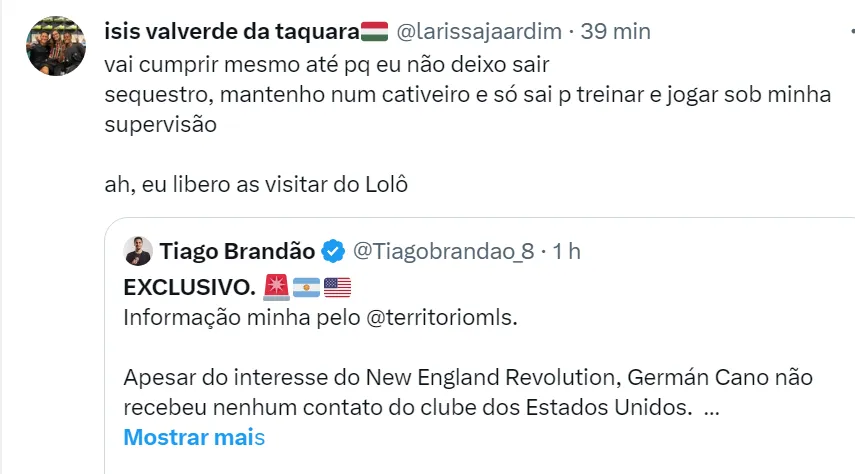This screenshot has width=855, height=474.
Task: Click the bold EXCLUSIVO. heading text
Action: click(x=188, y=288)
